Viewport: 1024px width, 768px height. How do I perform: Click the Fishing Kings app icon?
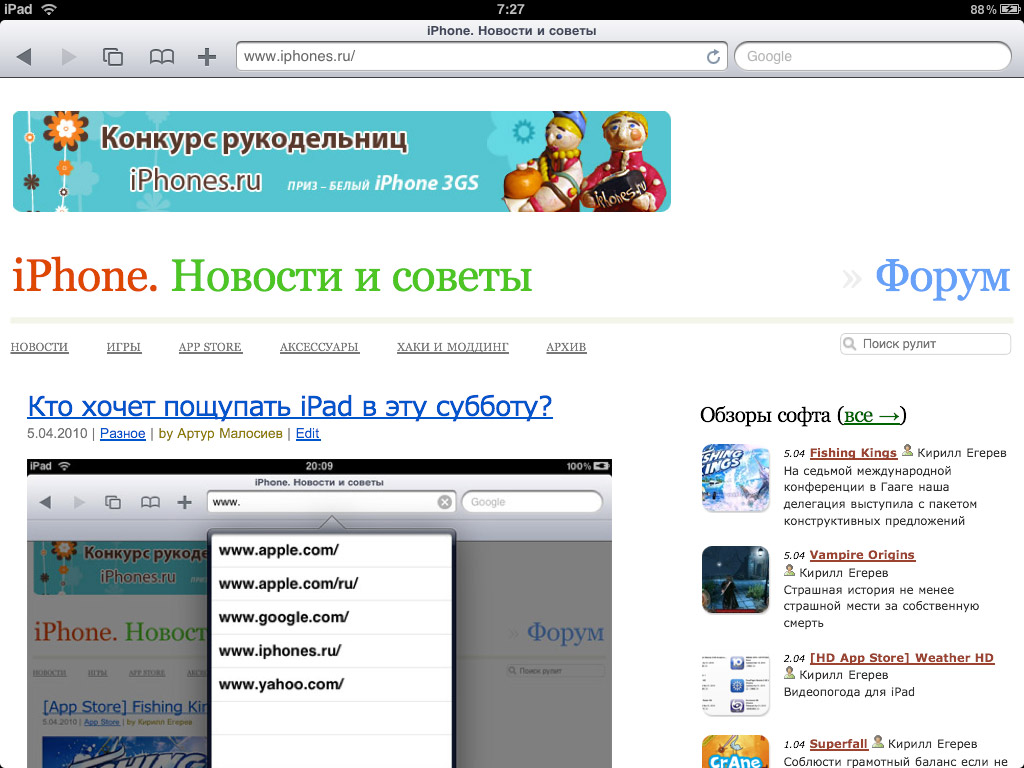coord(735,477)
